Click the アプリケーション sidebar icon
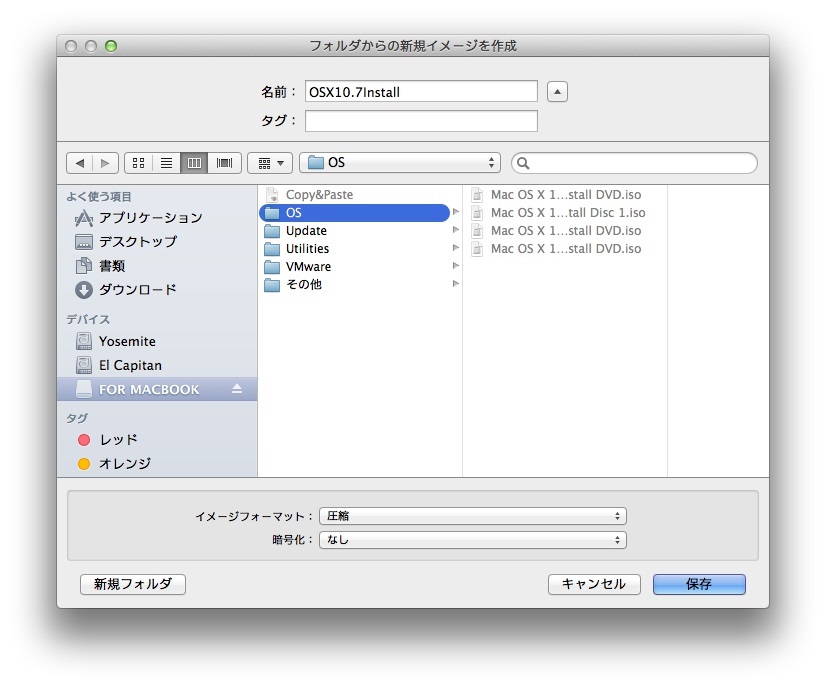The height and width of the screenshot is (687, 826). coord(84,218)
